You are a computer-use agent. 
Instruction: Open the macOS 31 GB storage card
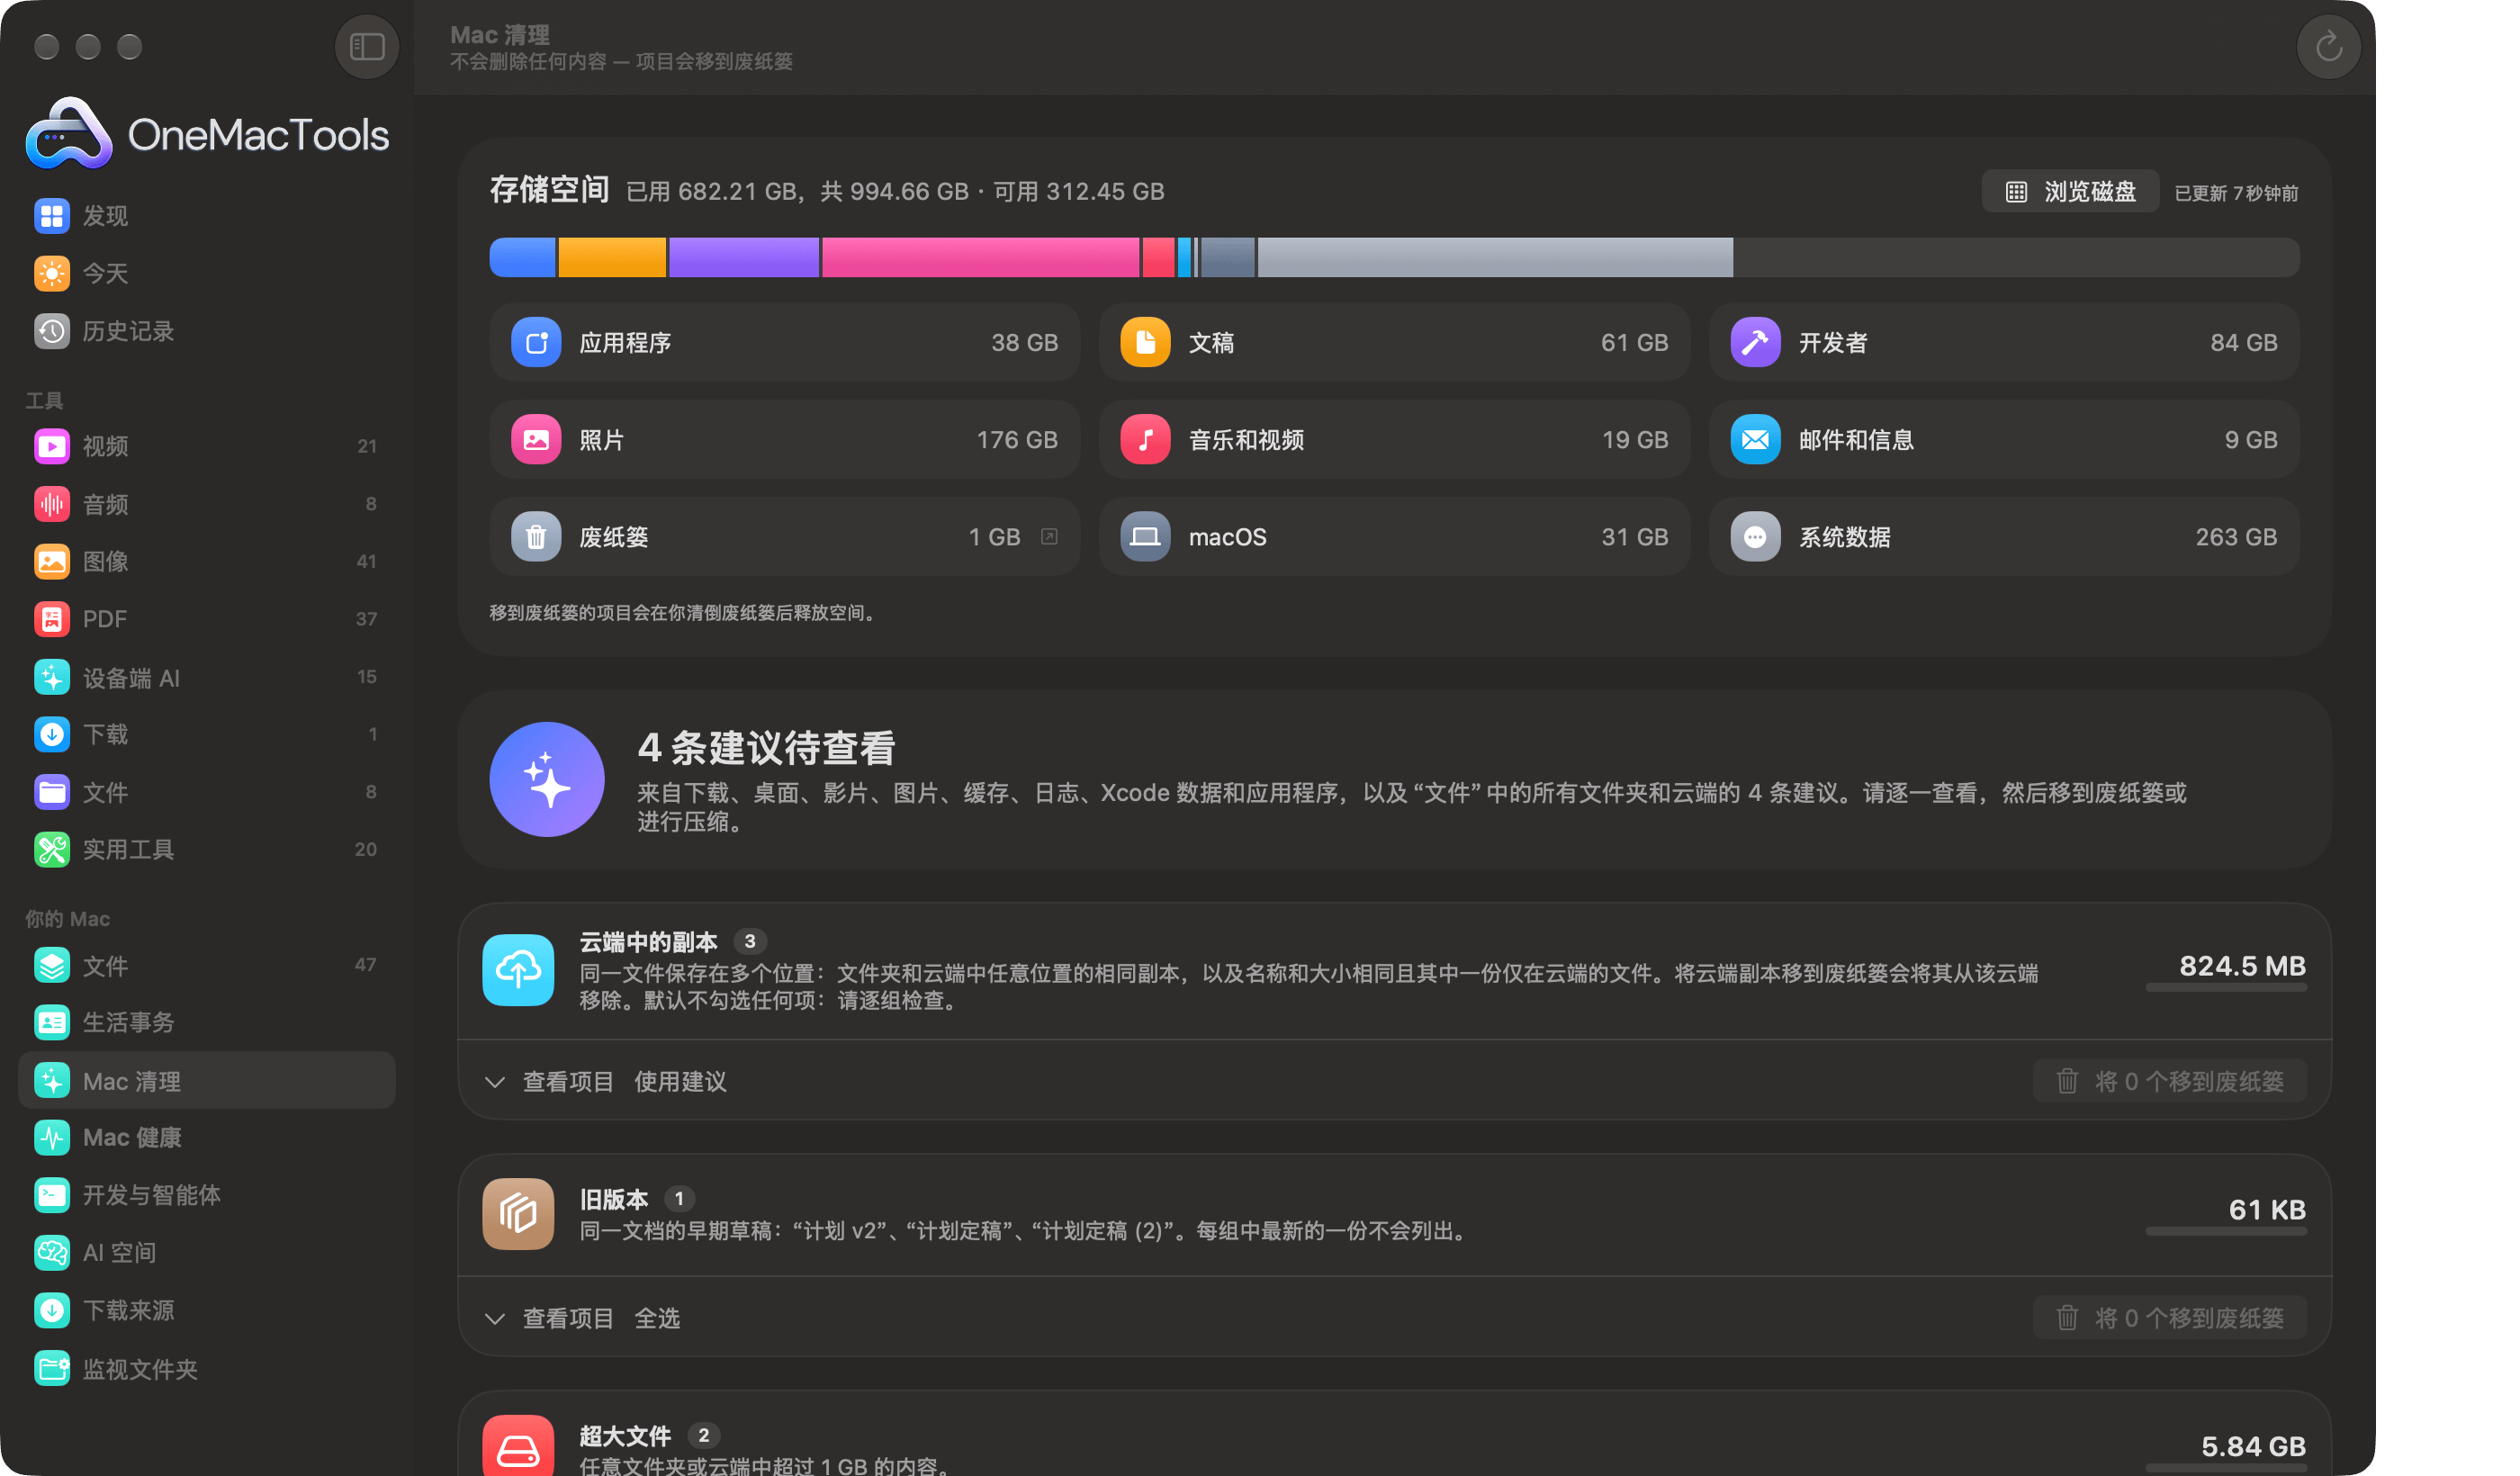pos(1394,537)
